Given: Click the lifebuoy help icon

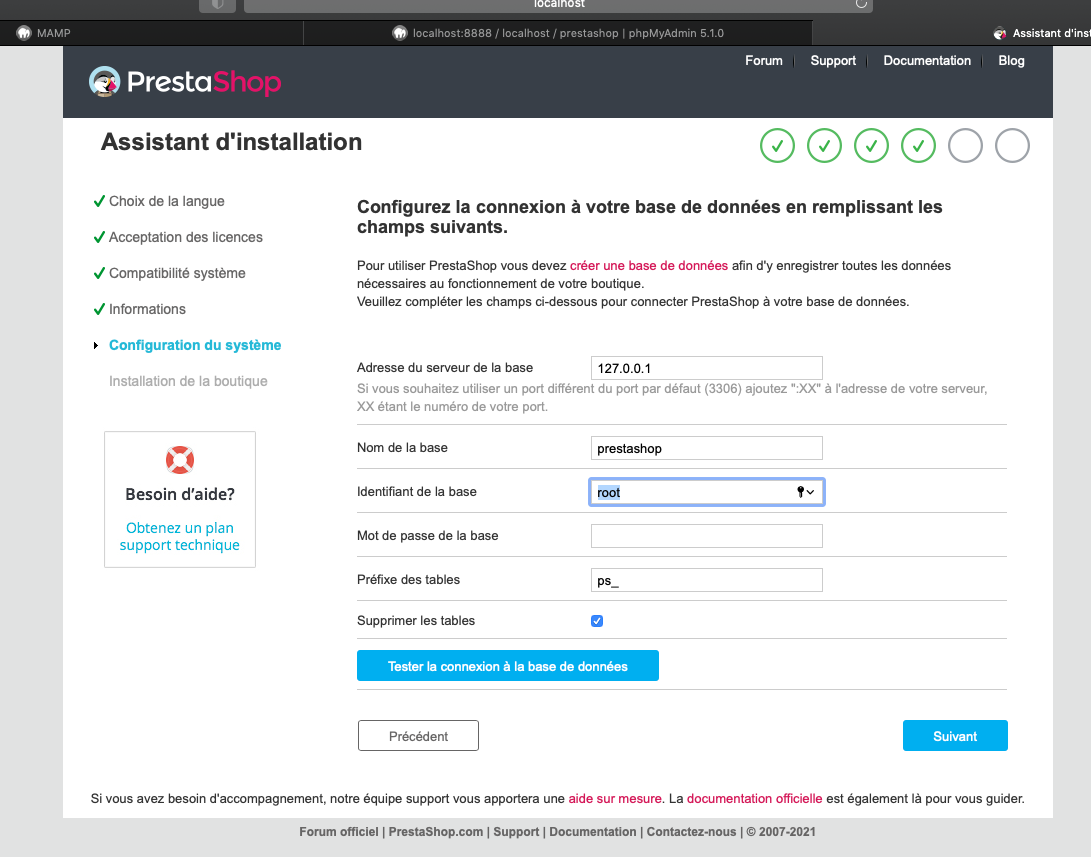Looking at the screenshot, I should tap(180, 460).
